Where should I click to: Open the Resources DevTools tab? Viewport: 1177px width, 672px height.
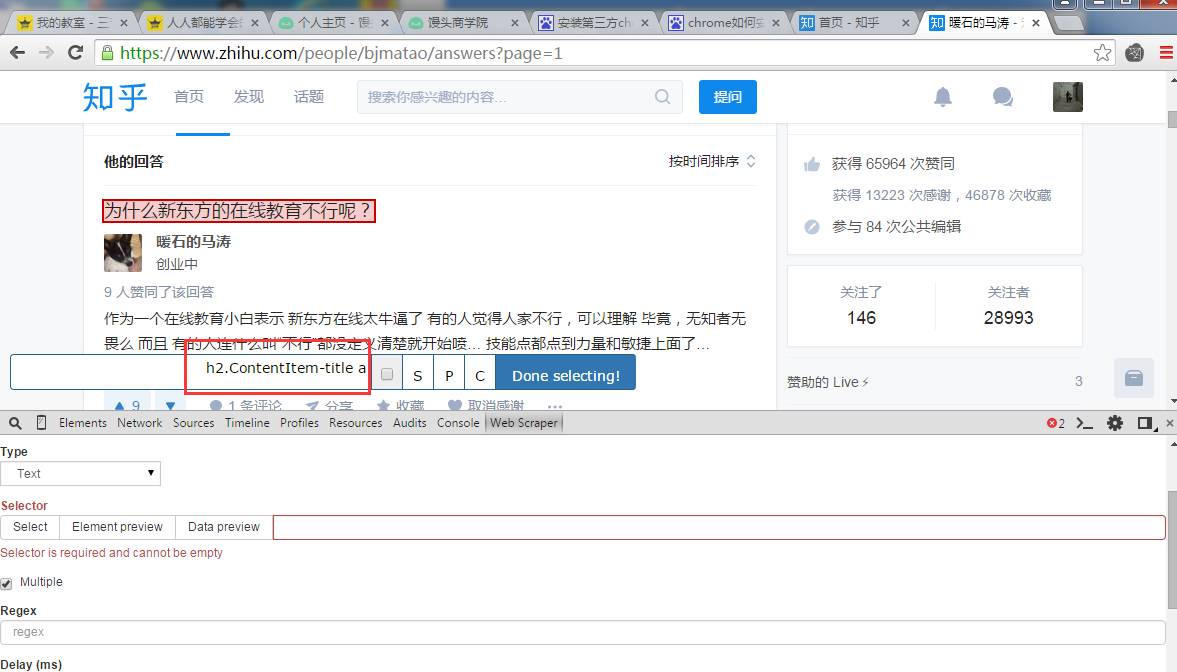click(356, 423)
